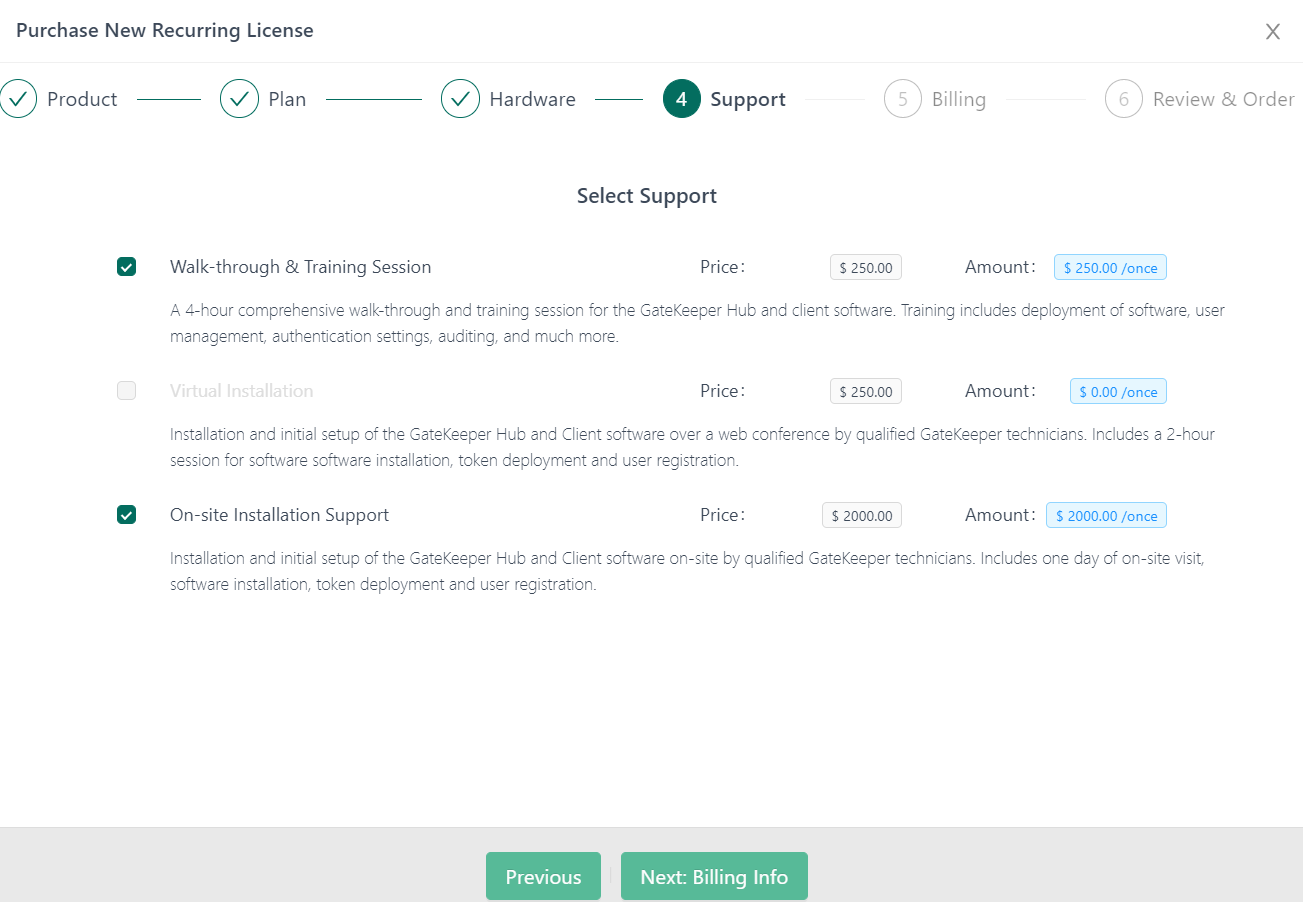Image resolution: width=1303 pixels, height=902 pixels.
Task: Select the Review & Order step label
Action: pos(1223,99)
